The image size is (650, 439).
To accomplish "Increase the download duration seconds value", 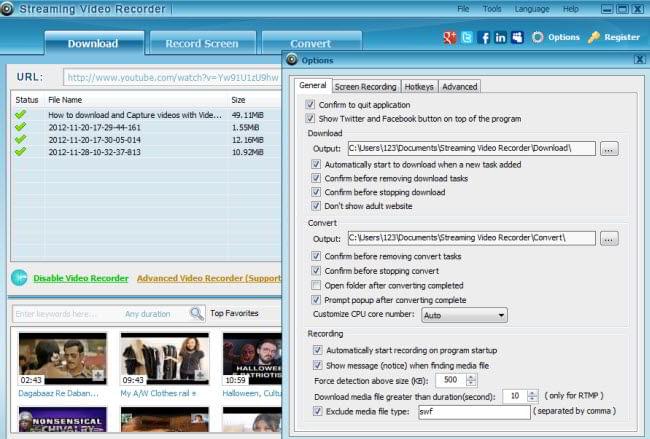I will pos(532,393).
